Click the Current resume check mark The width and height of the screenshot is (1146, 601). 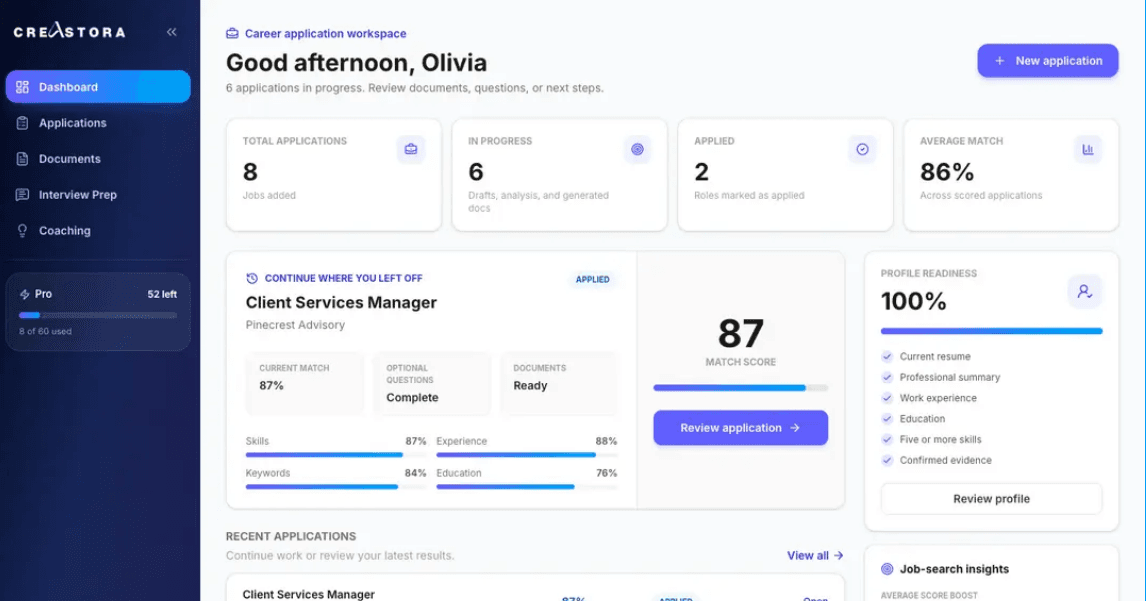(x=887, y=357)
